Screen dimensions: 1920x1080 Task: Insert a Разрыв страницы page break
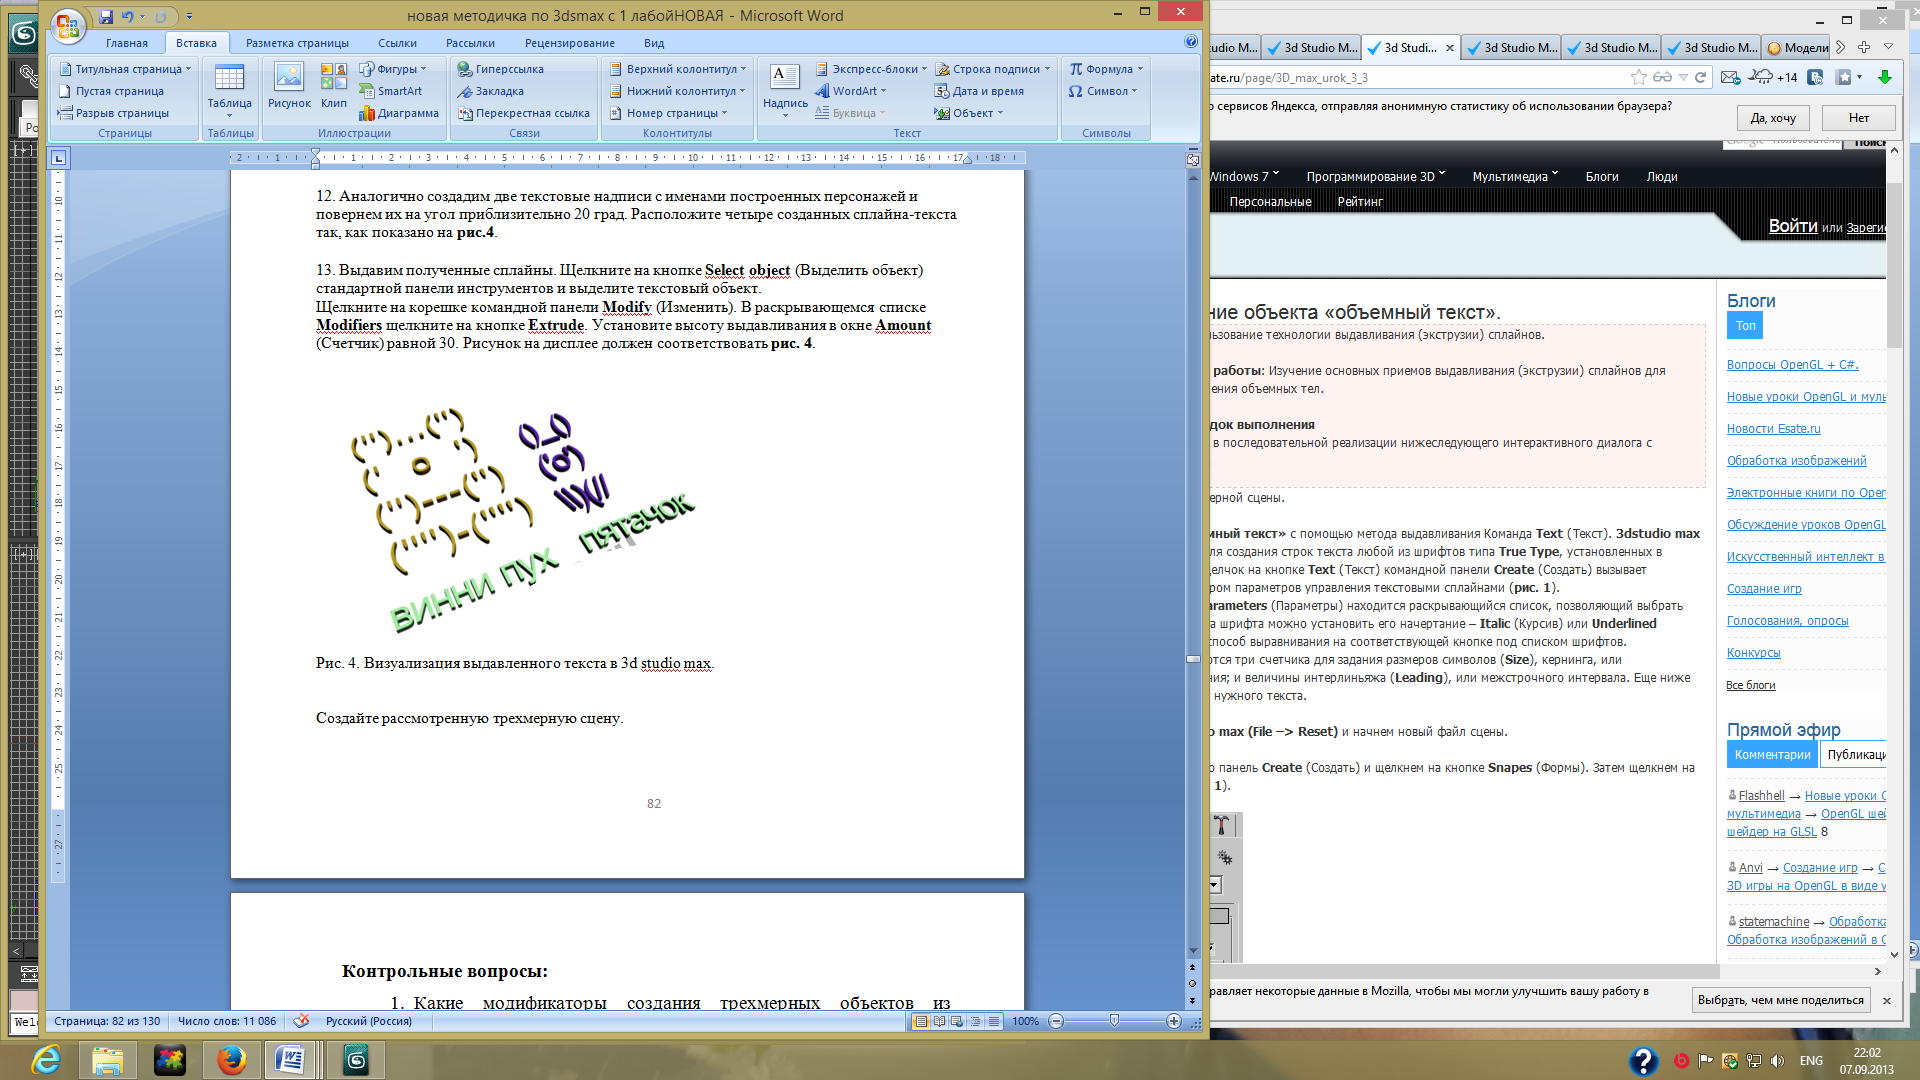pos(114,113)
